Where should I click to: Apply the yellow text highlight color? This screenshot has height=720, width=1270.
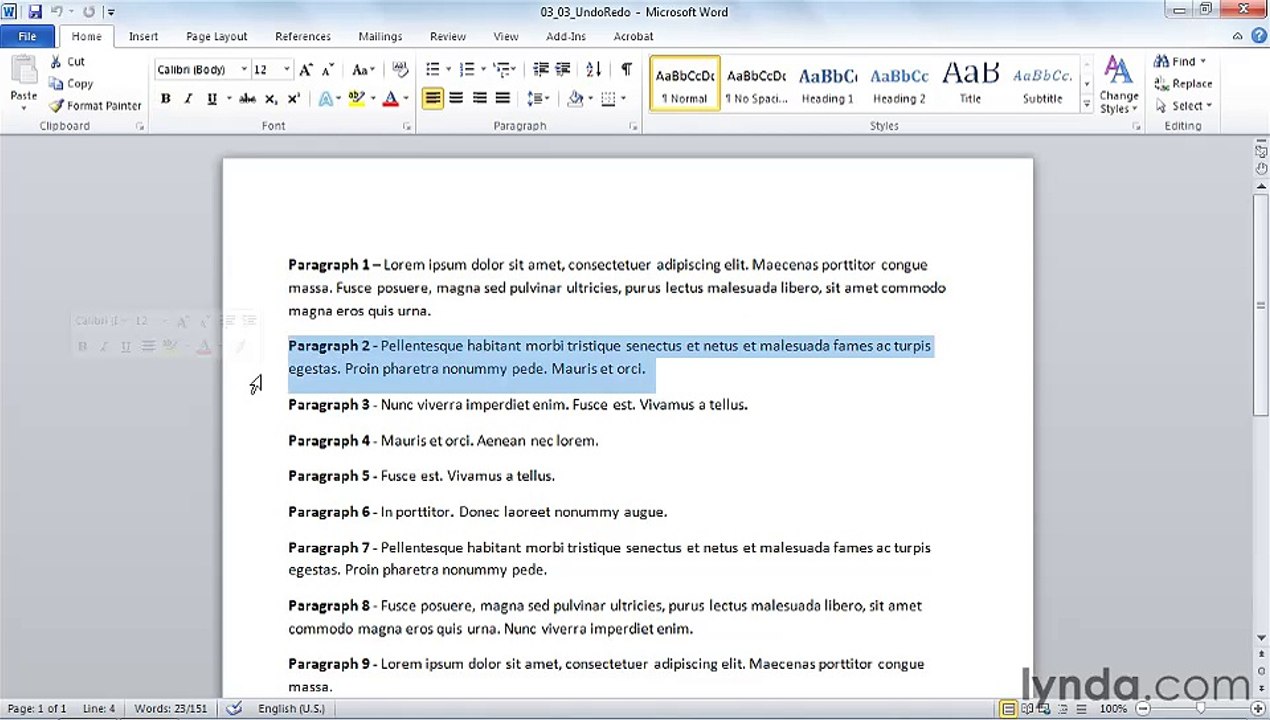point(356,99)
